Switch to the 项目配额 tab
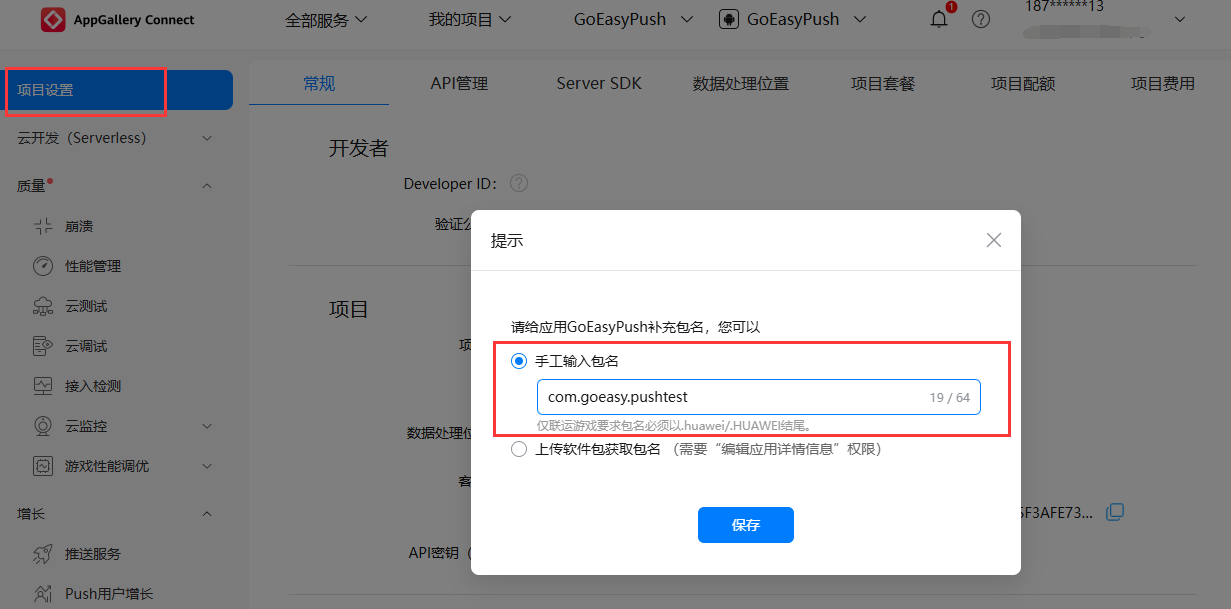1231x609 pixels. pos(1023,84)
